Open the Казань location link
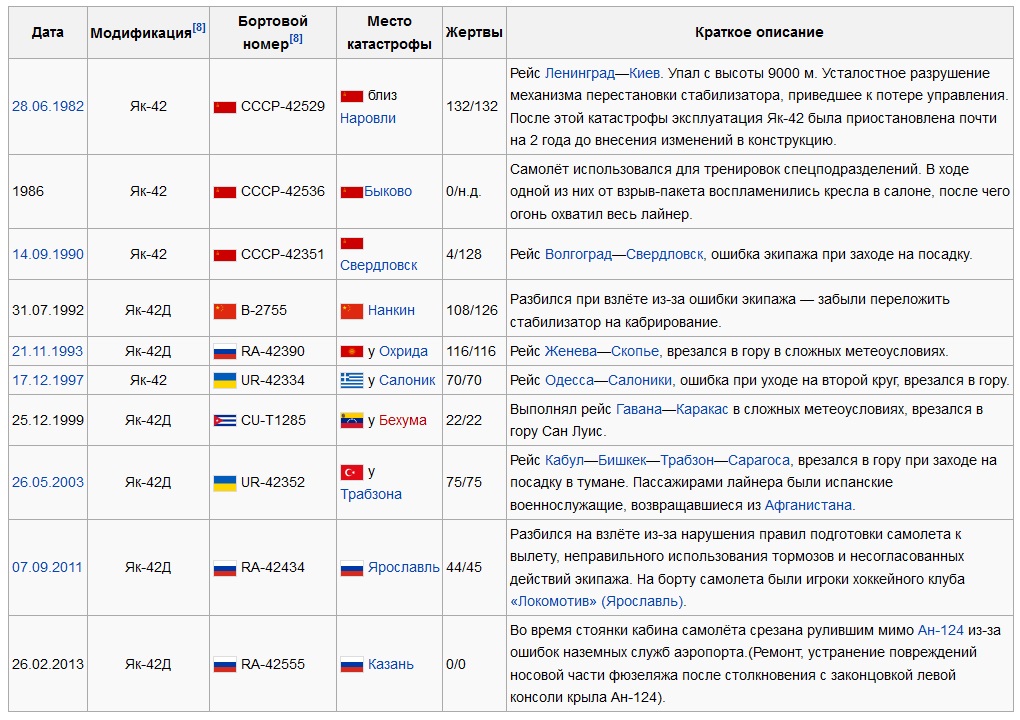This screenshot has height=720, width=1020. coord(390,664)
